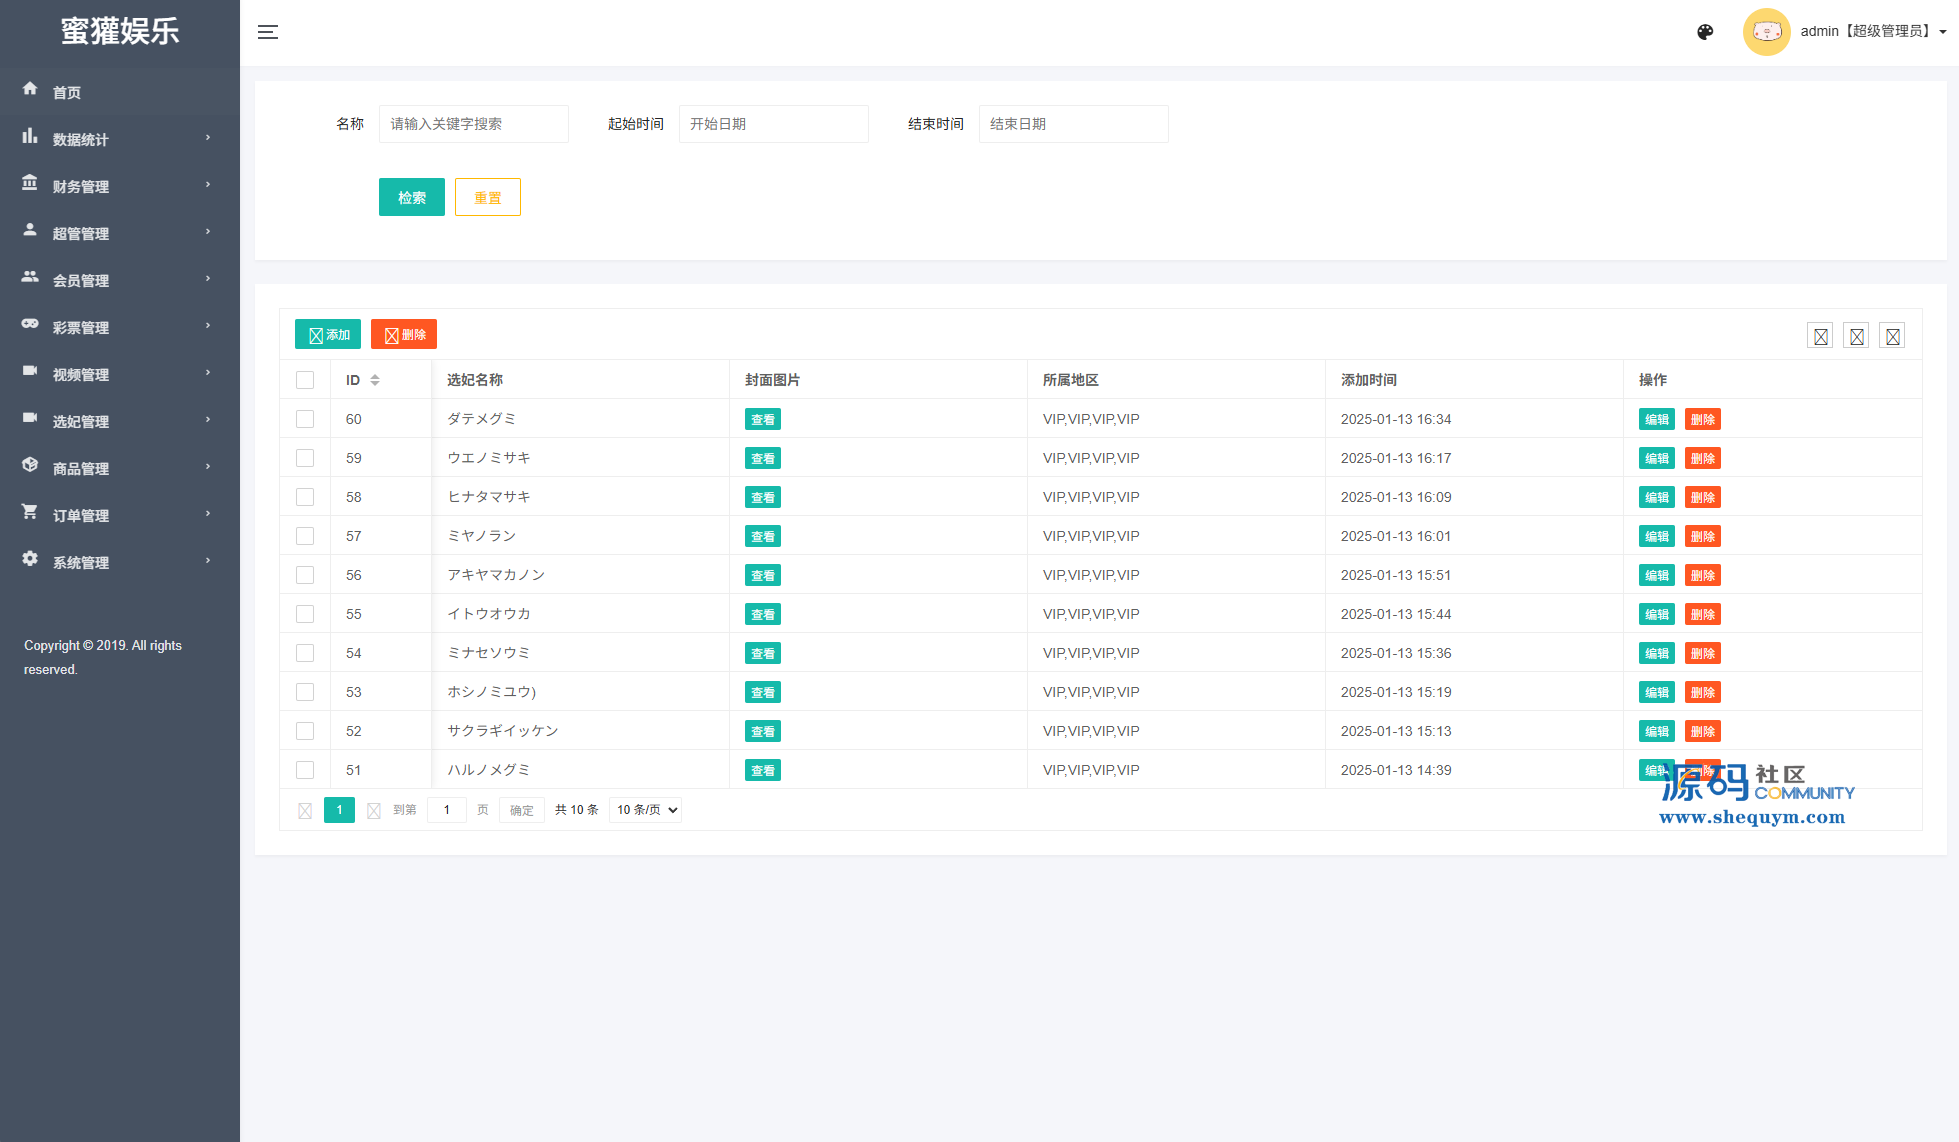
Task: Click the hamburger sidebar collapse icon
Action: tap(268, 32)
